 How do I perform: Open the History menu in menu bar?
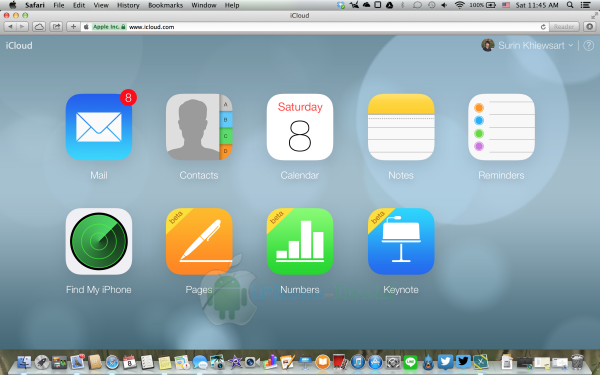tap(128, 5)
